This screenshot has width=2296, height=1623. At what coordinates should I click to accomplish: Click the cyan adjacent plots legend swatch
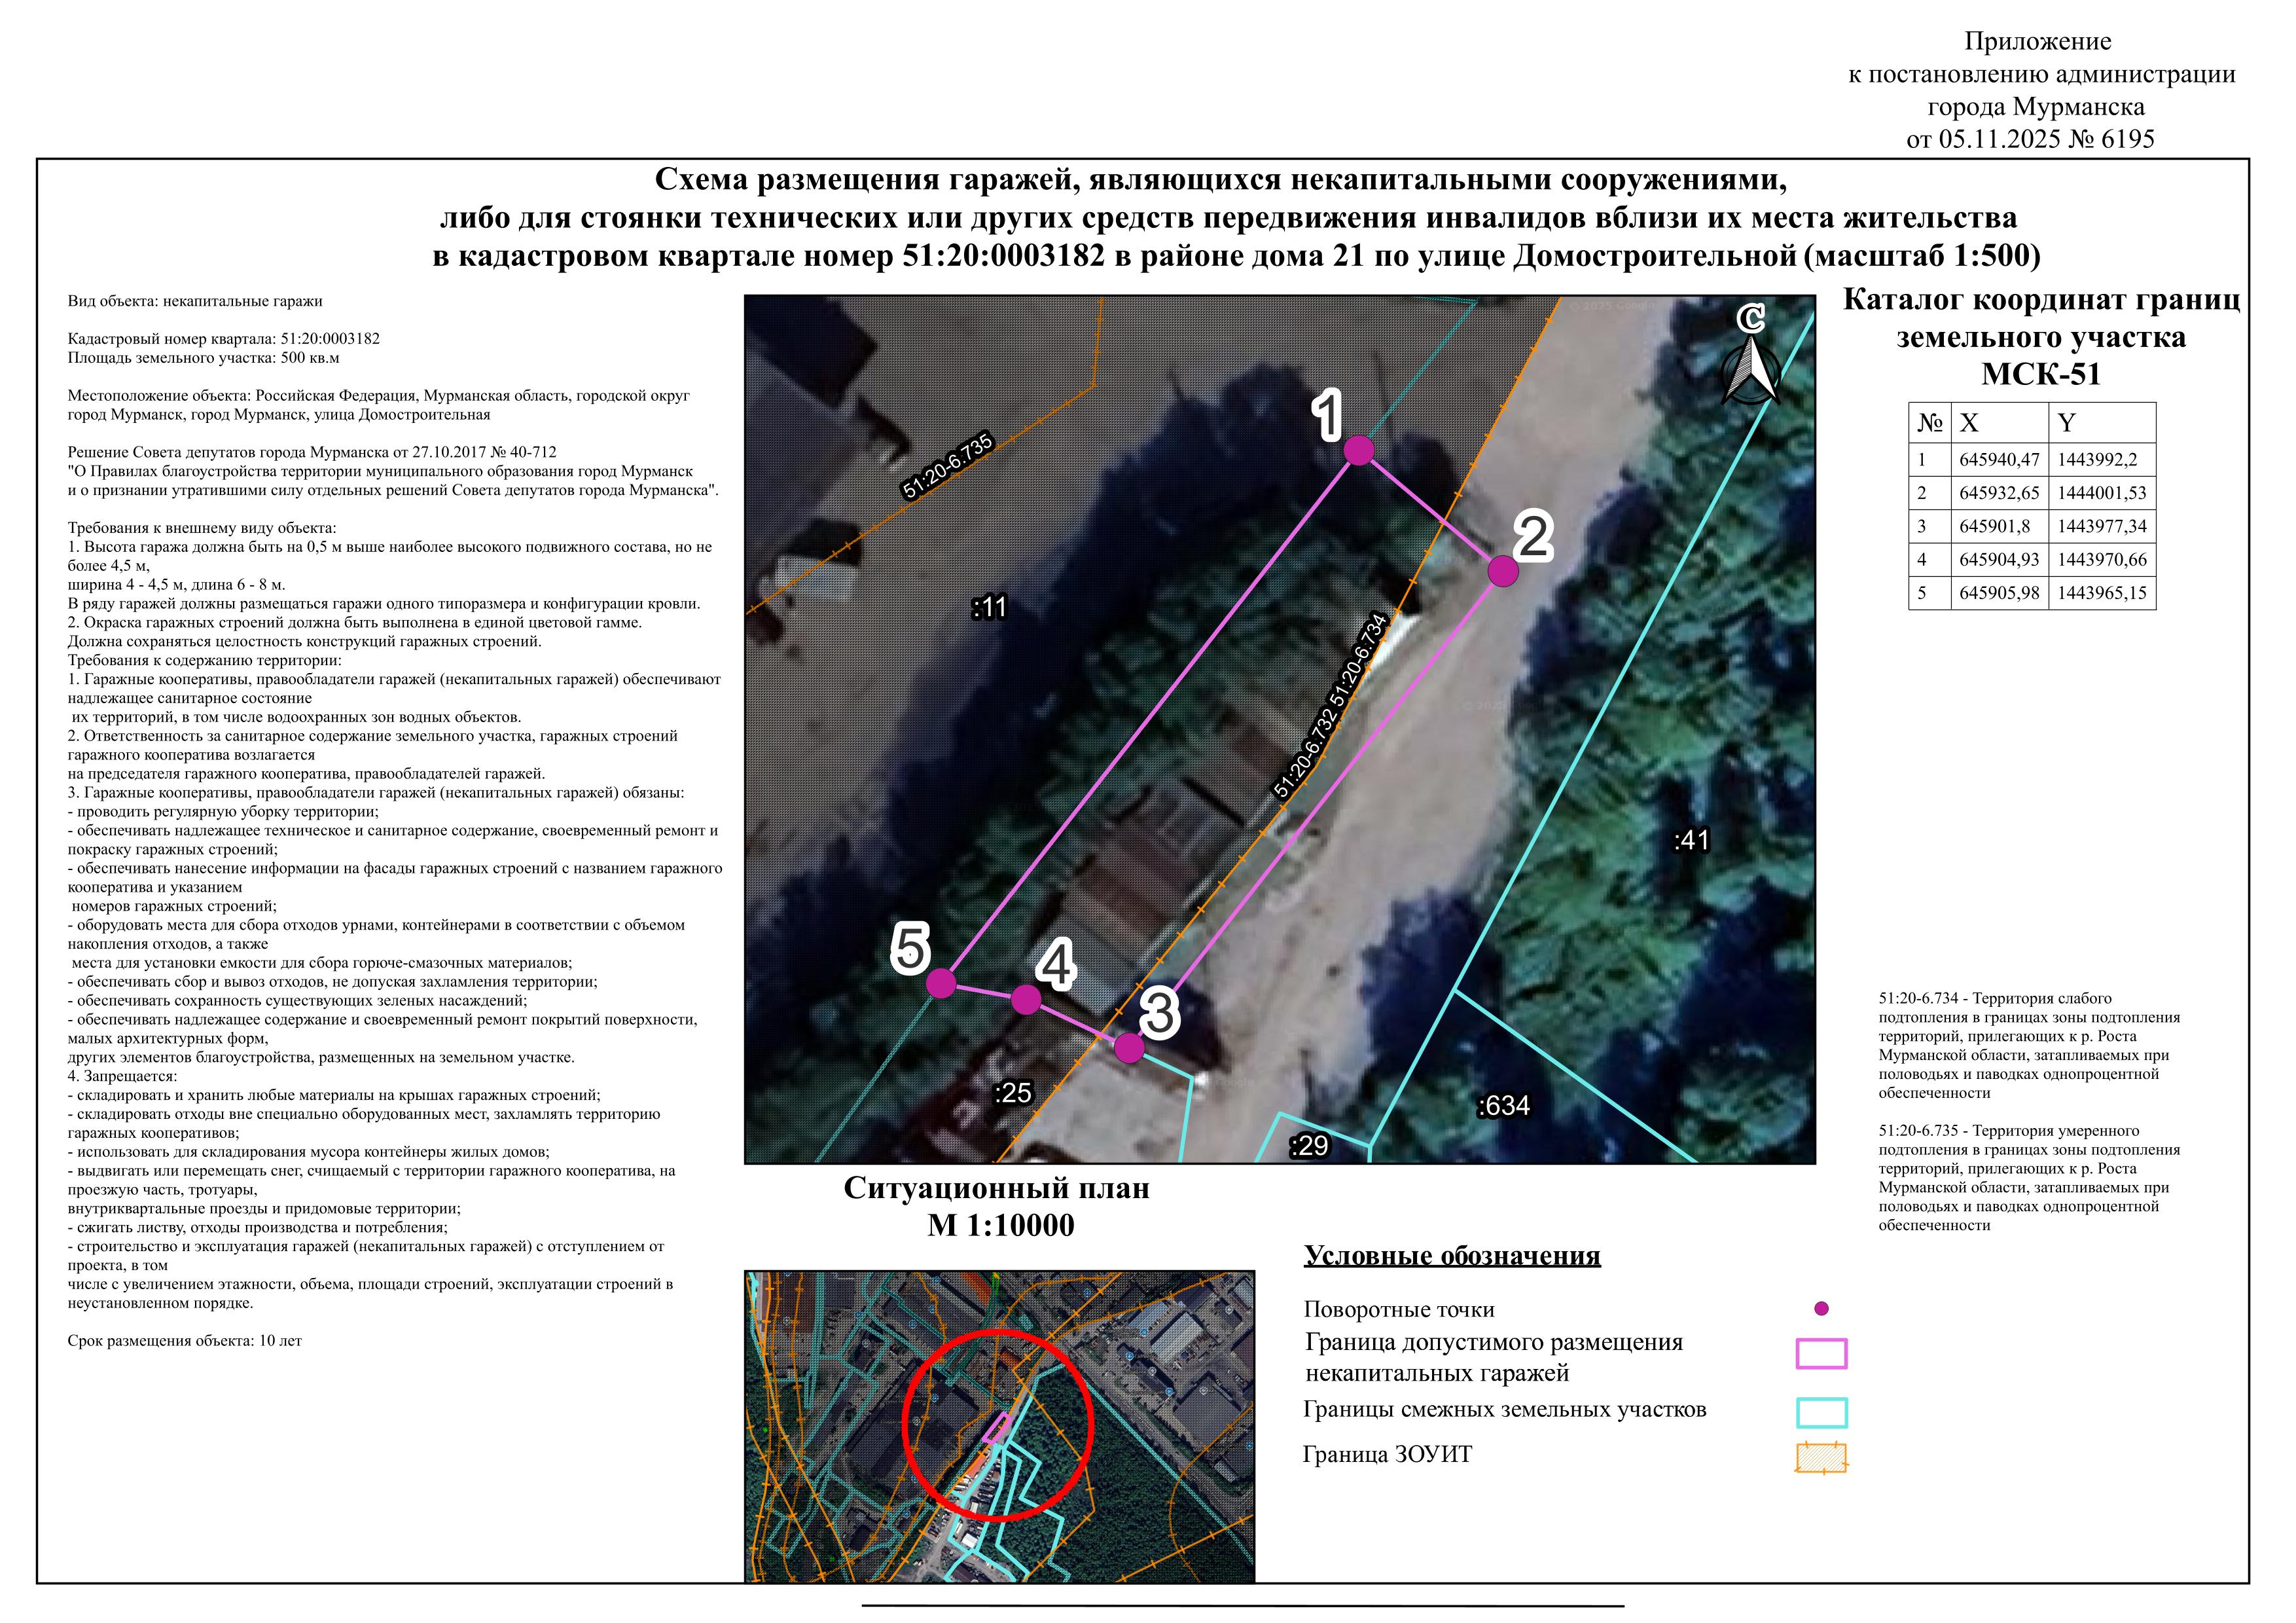(1821, 1412)
